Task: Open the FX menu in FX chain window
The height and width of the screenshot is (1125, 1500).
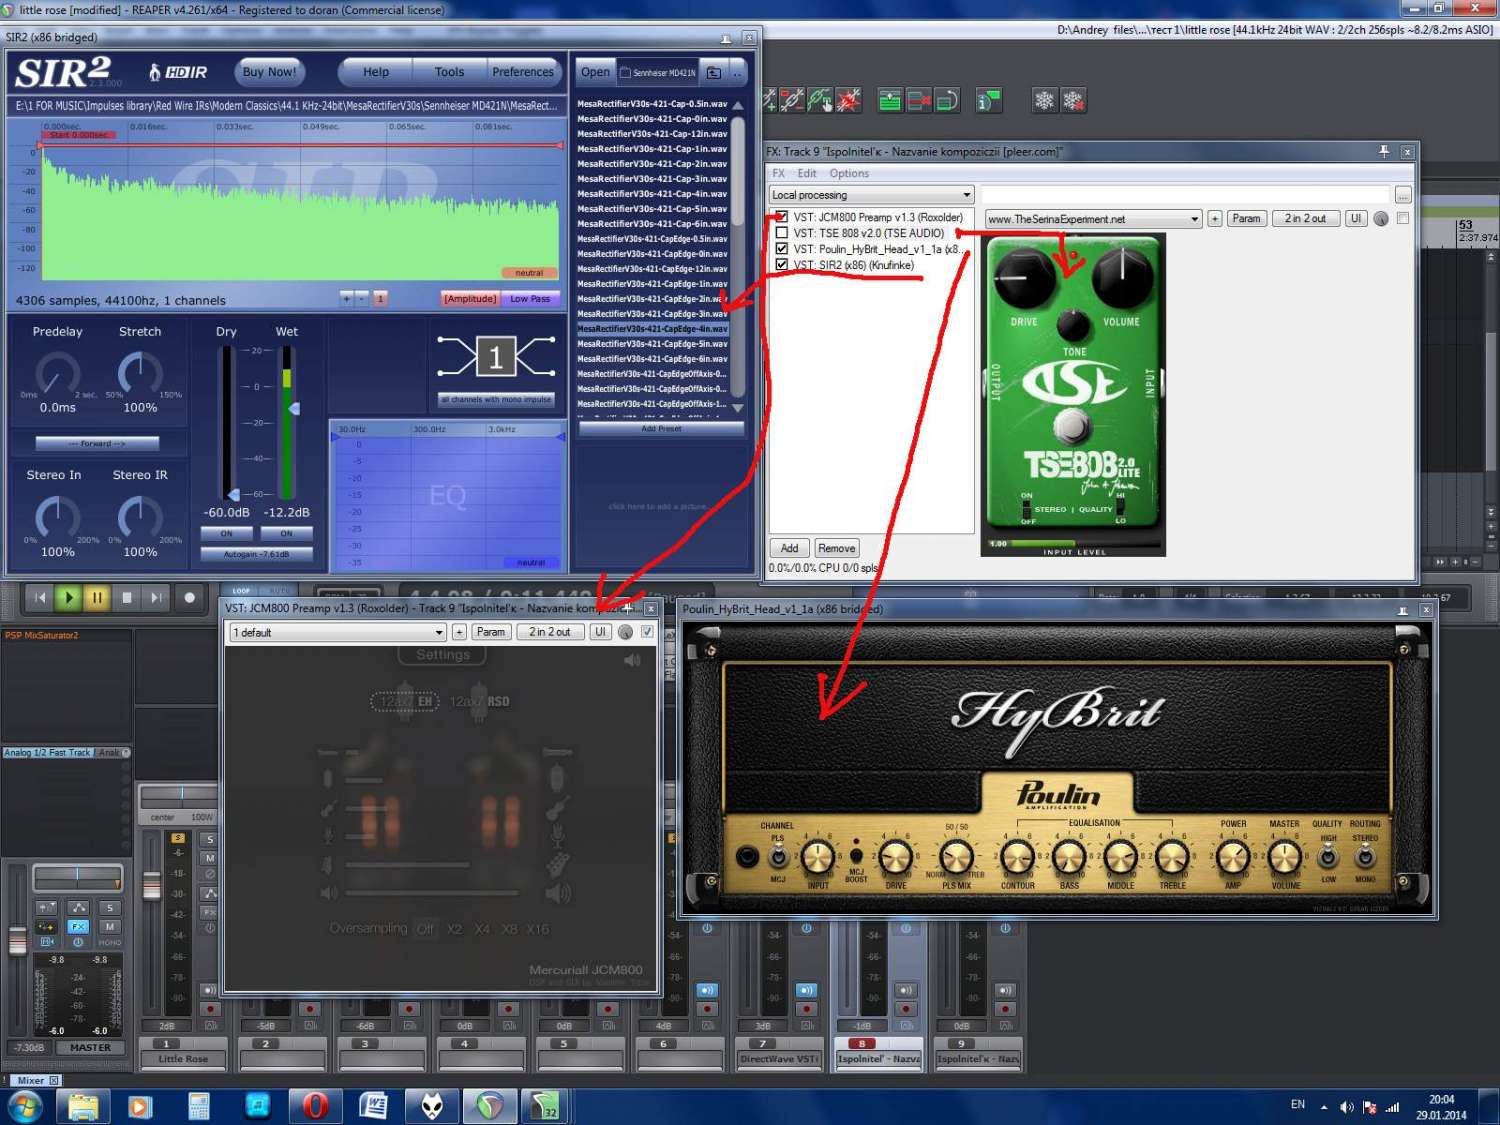Action: pos(779,173)
